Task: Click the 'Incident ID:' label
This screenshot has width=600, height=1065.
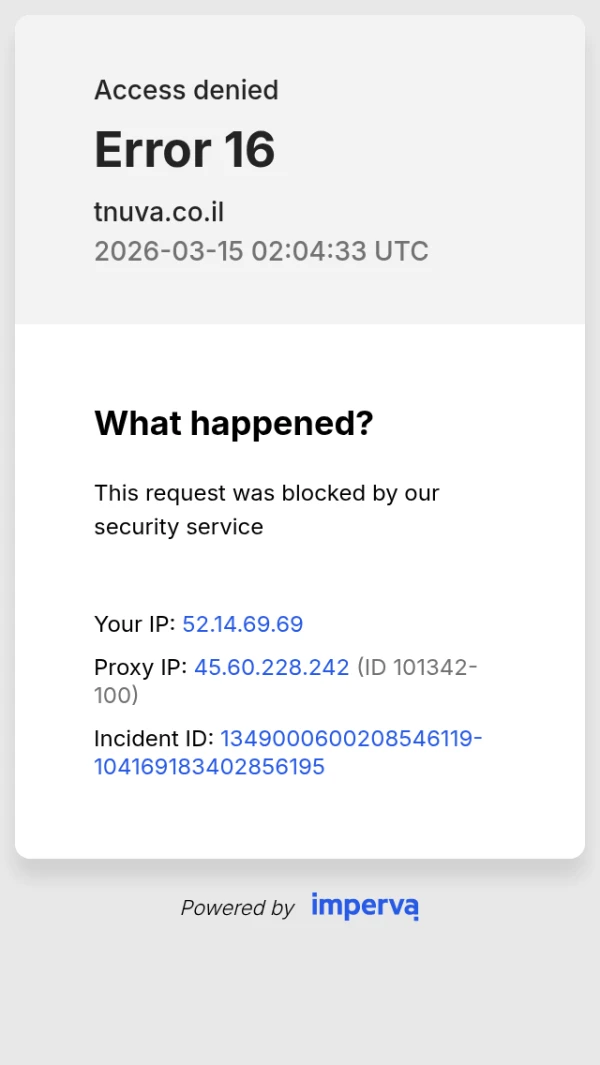Action: click(x=154, y=738)
